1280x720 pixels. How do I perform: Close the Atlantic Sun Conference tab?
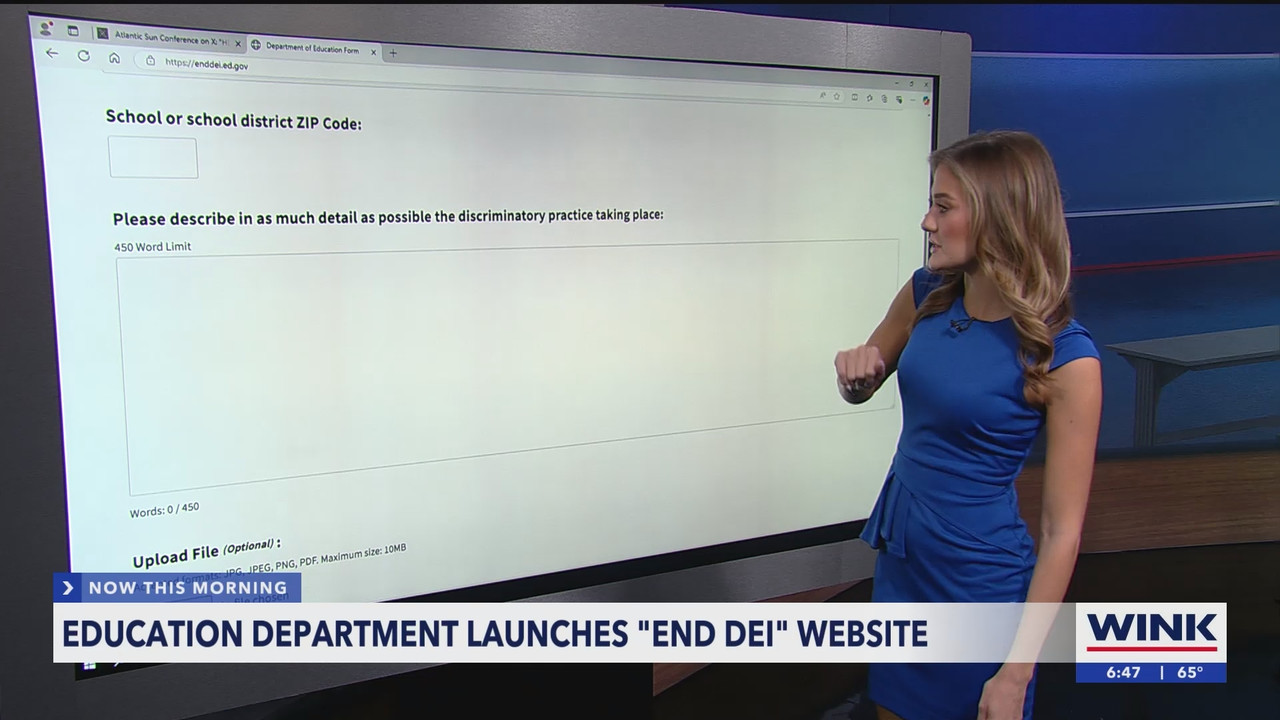[238, 44]
